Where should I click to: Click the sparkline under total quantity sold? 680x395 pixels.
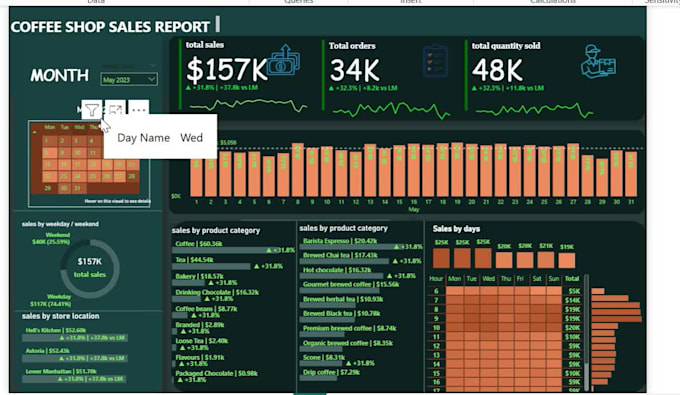pyautogui.click(x=534, y=110)
